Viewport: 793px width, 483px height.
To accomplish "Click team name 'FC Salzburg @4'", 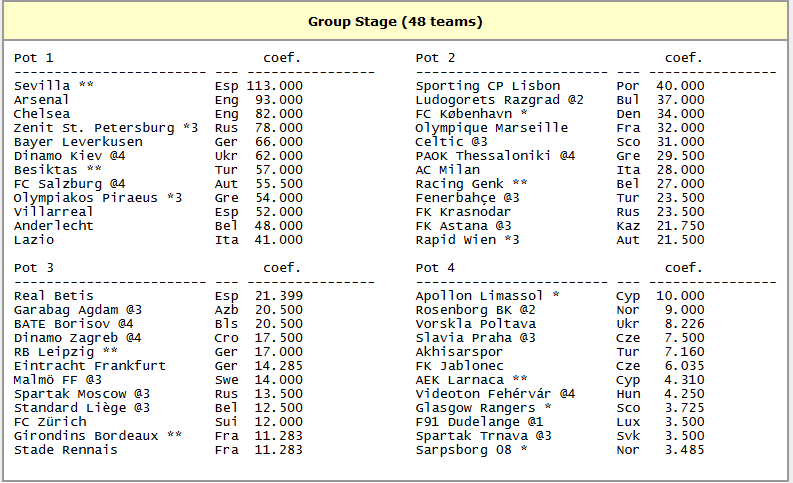I will 70,184.
